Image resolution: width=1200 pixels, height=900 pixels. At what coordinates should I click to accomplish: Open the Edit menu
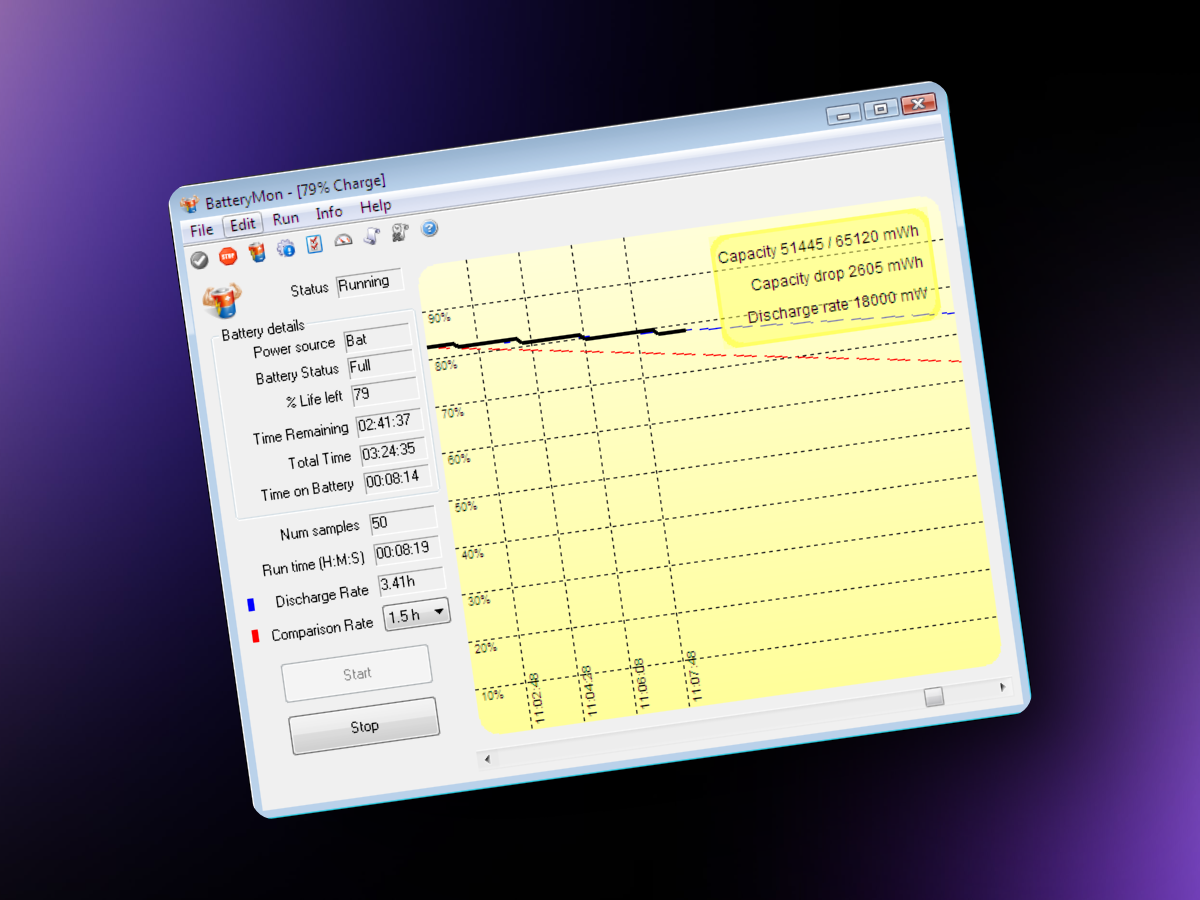tap(243, 224)
